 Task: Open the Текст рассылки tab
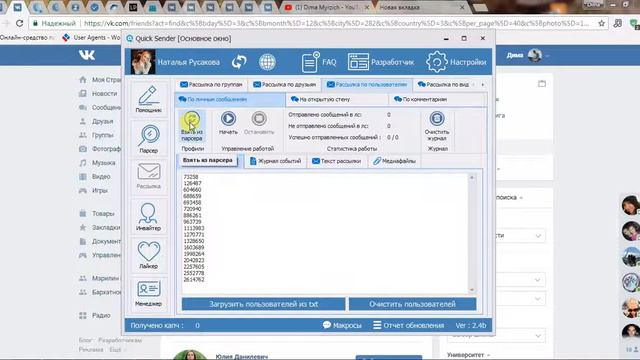tap(336, 161)
